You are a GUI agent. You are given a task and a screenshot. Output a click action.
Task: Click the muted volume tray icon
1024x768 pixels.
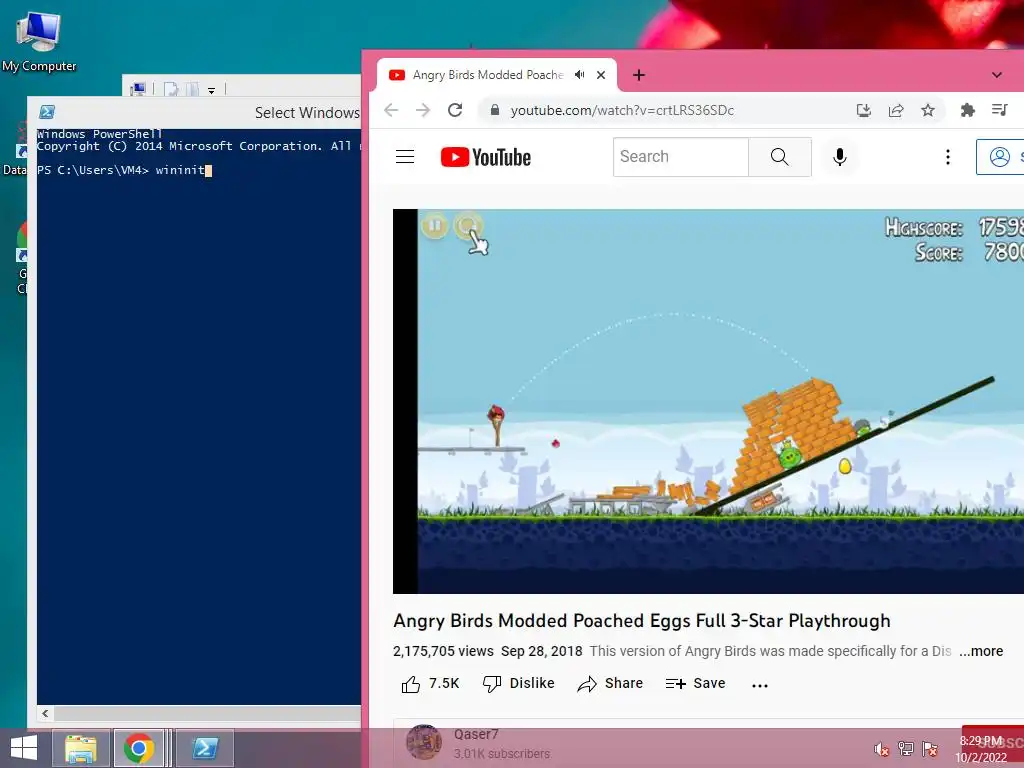tap(882, 749)
